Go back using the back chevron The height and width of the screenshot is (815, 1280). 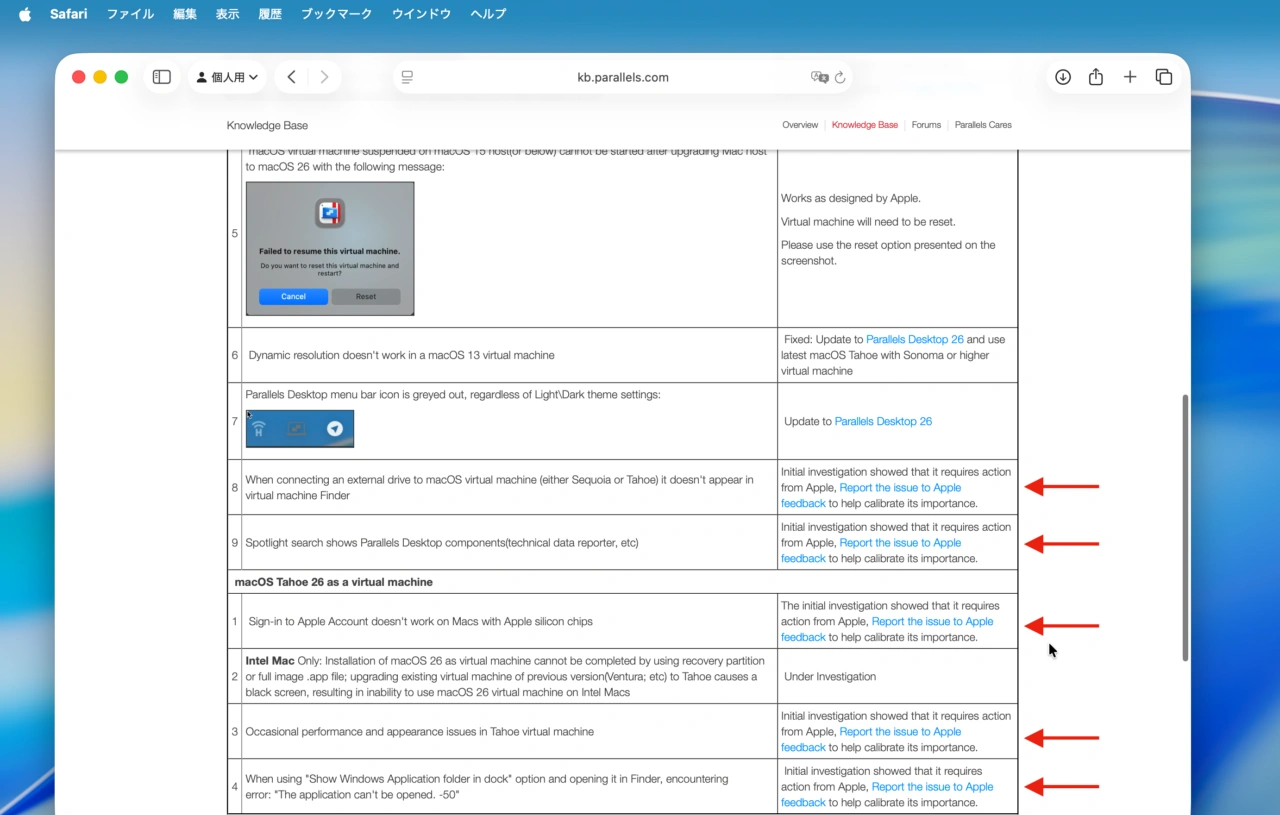(x=291, y=76)
